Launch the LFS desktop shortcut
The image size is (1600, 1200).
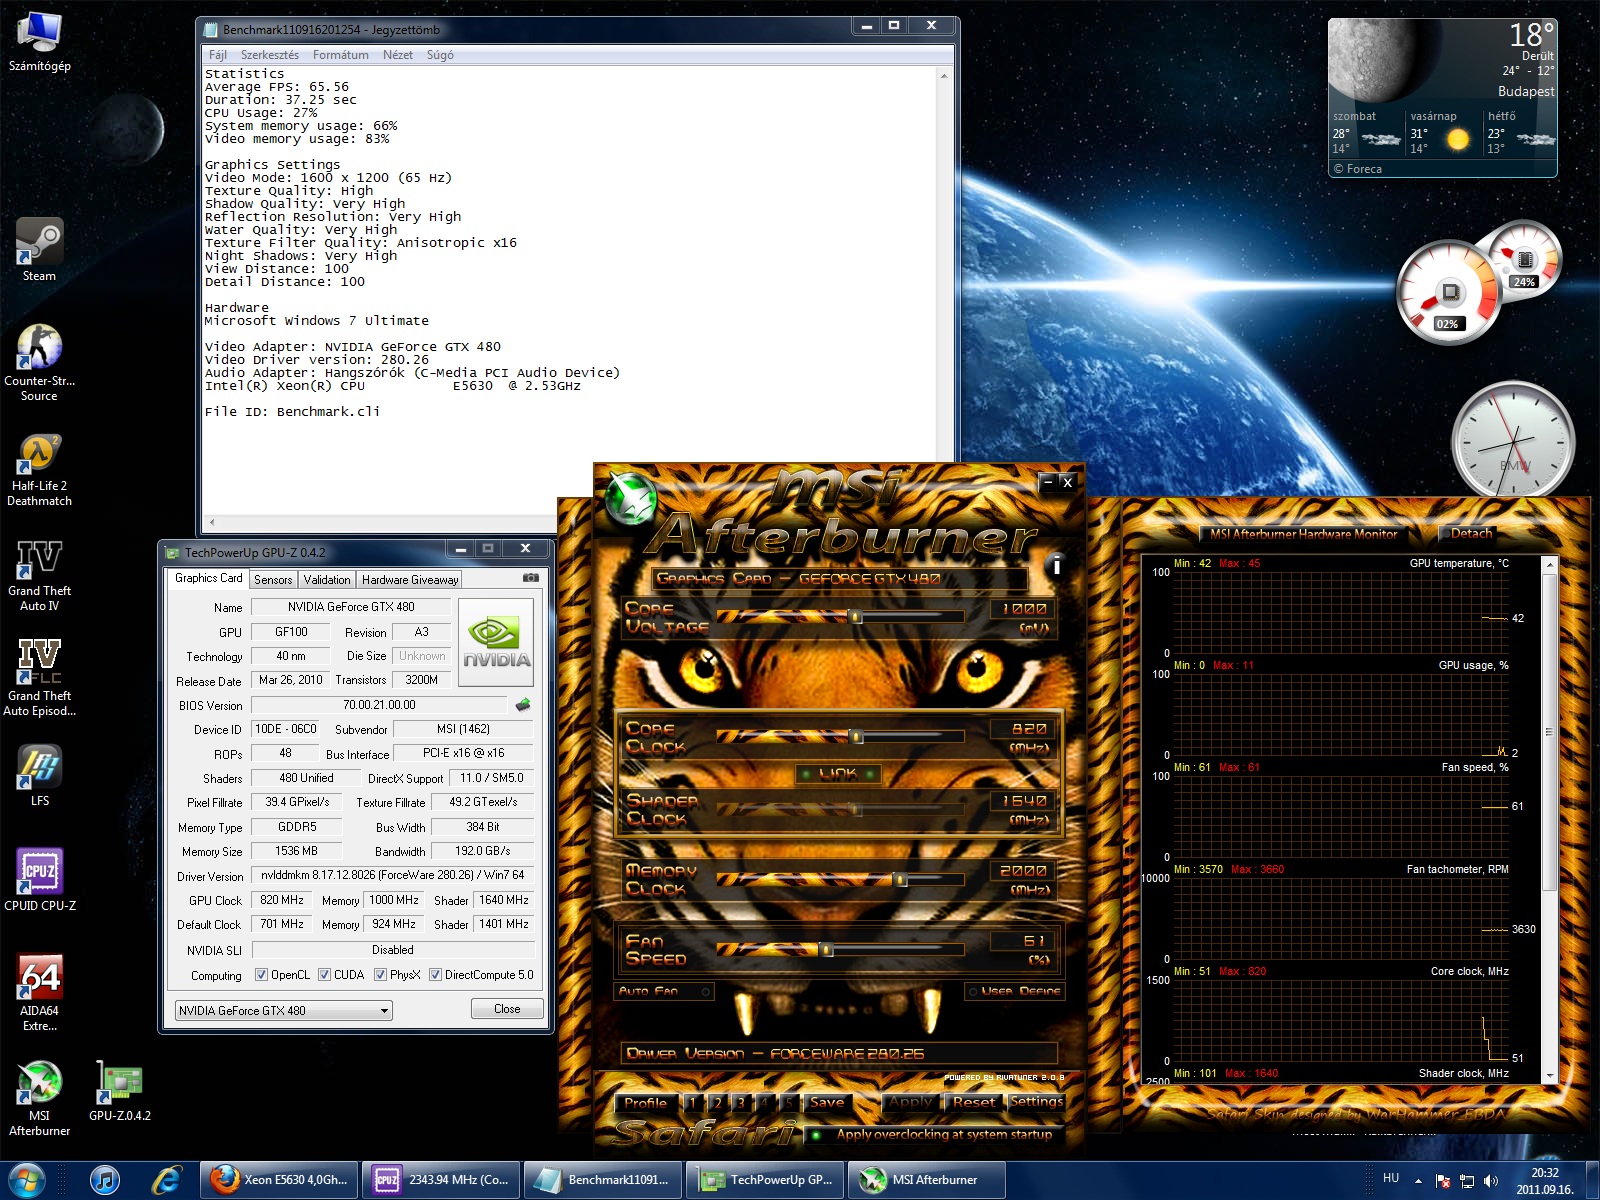(x=40, y=775)
